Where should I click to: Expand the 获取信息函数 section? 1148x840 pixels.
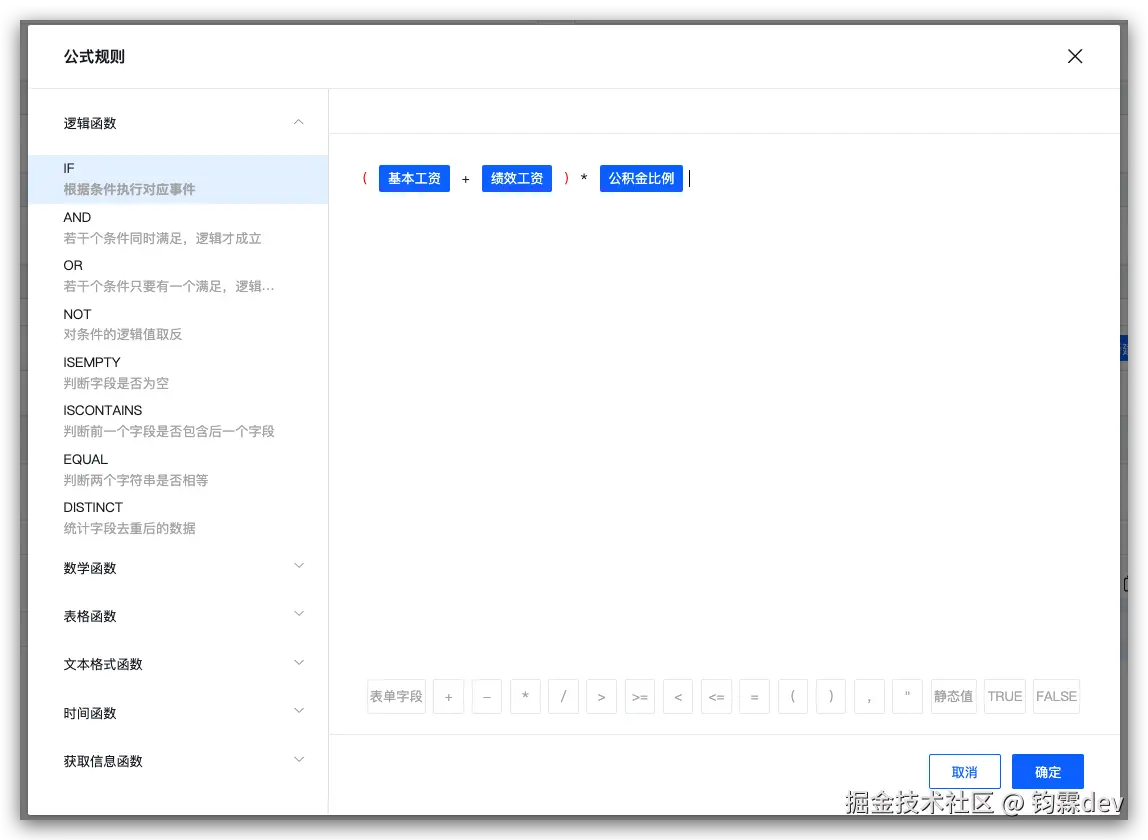pos(299,759)
